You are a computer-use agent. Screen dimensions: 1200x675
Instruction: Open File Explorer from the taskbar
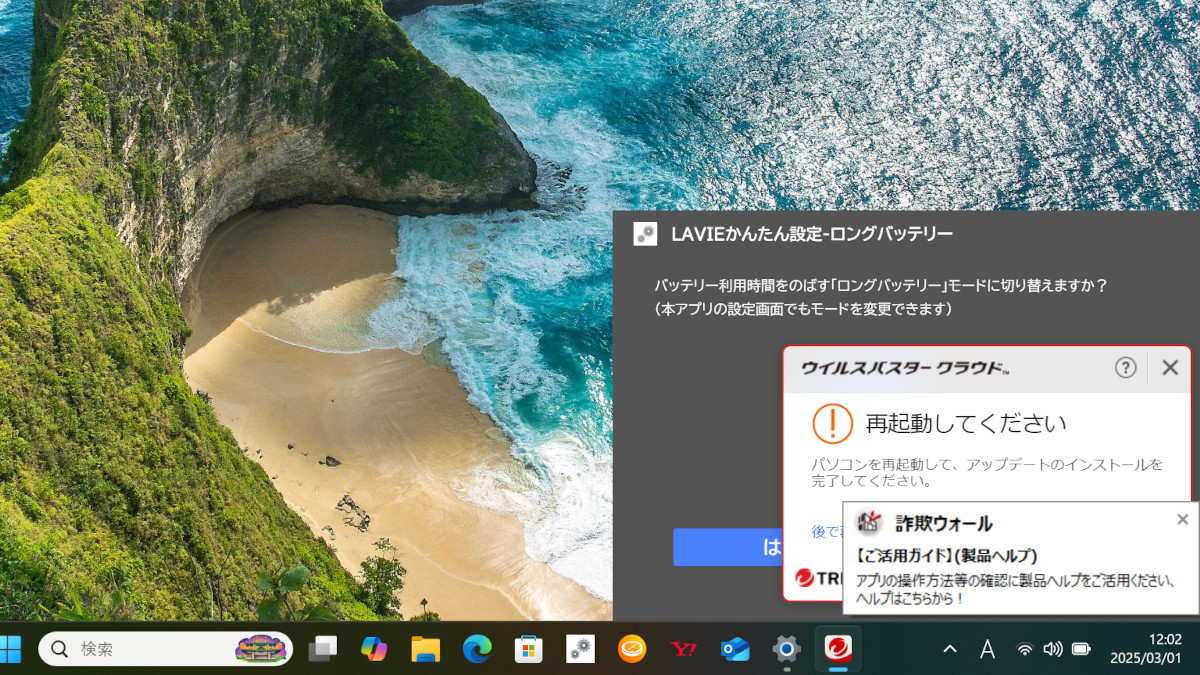tap(427, 648)
